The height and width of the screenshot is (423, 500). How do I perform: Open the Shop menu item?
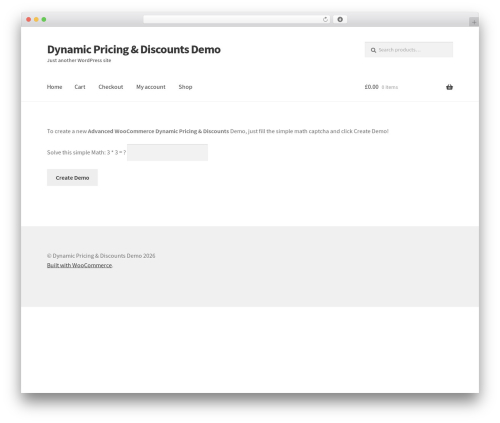pyautogui.click(x=185, y=87)
